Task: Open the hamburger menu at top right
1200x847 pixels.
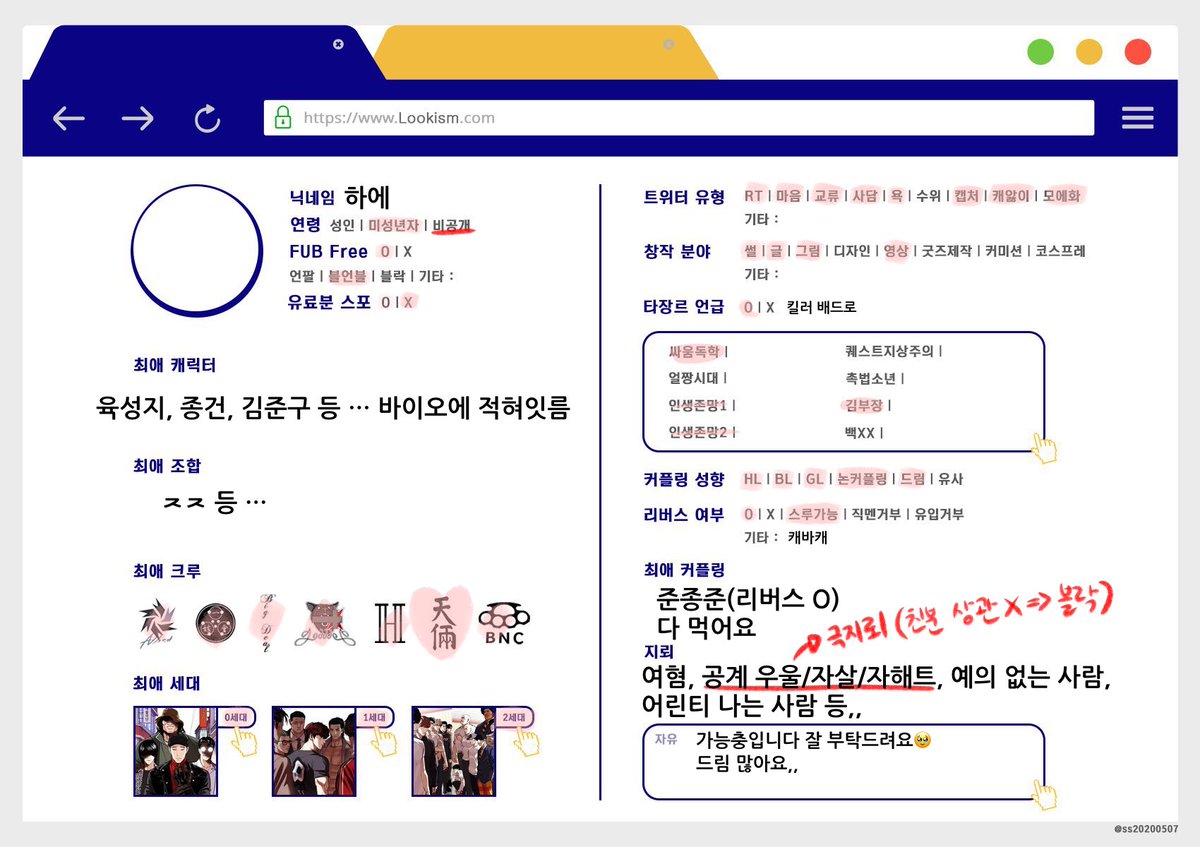Action: click(x=1138, y=117)
